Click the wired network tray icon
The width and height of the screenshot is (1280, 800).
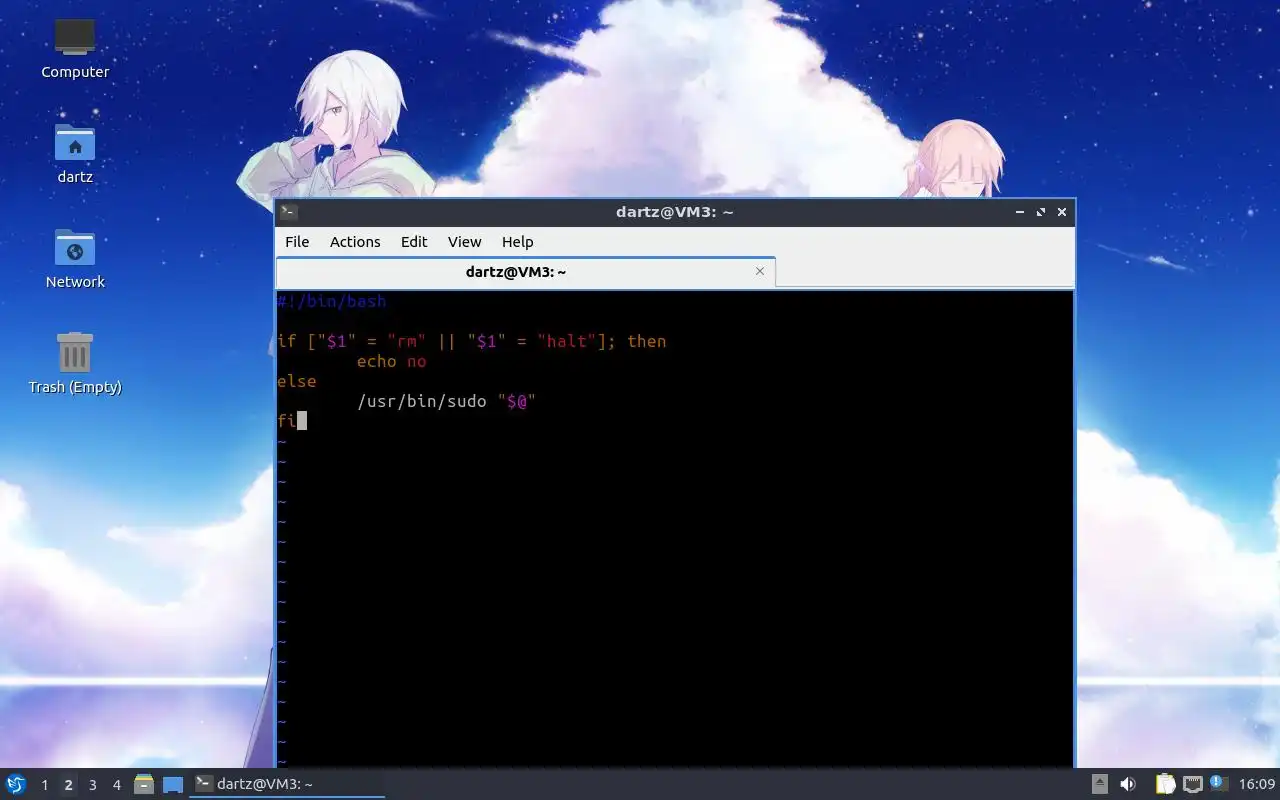1192,784
